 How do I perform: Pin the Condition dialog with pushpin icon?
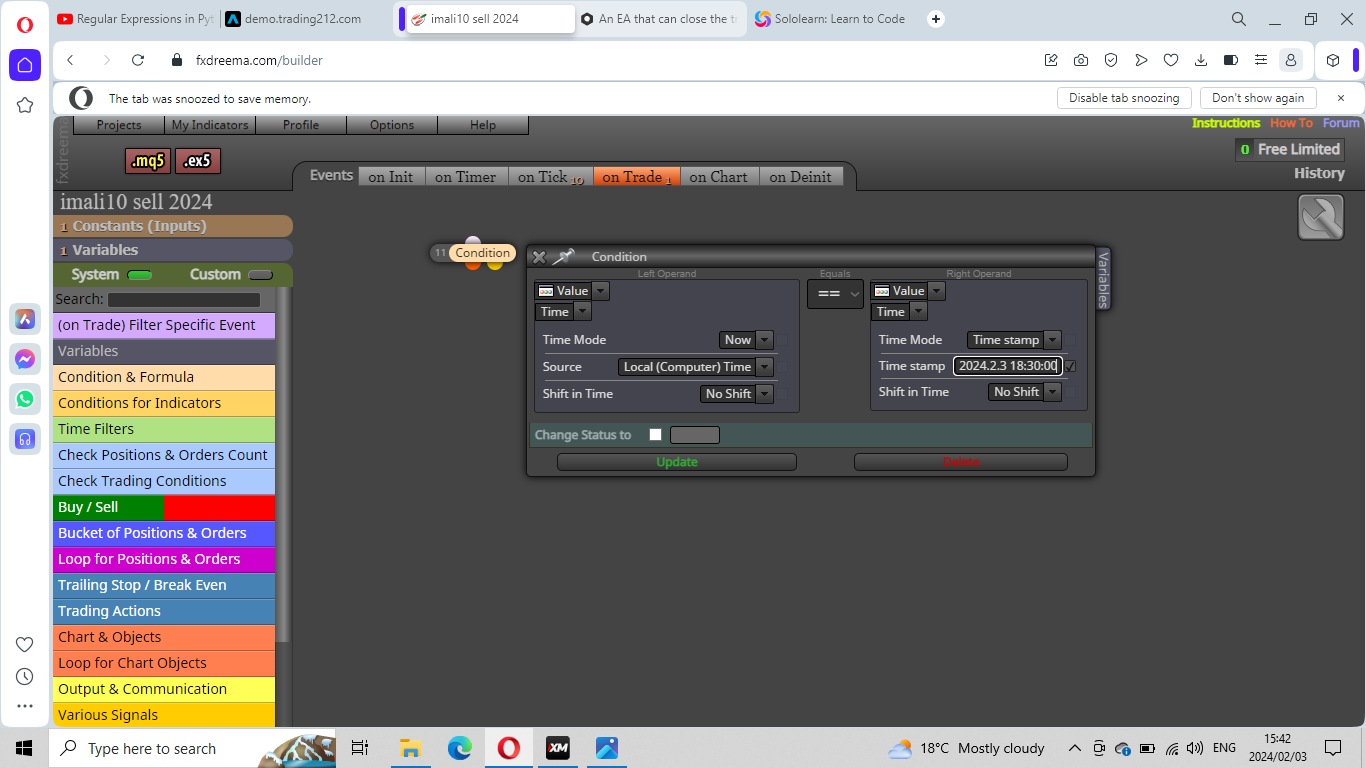pyautogui.click(x=564, y=257)
